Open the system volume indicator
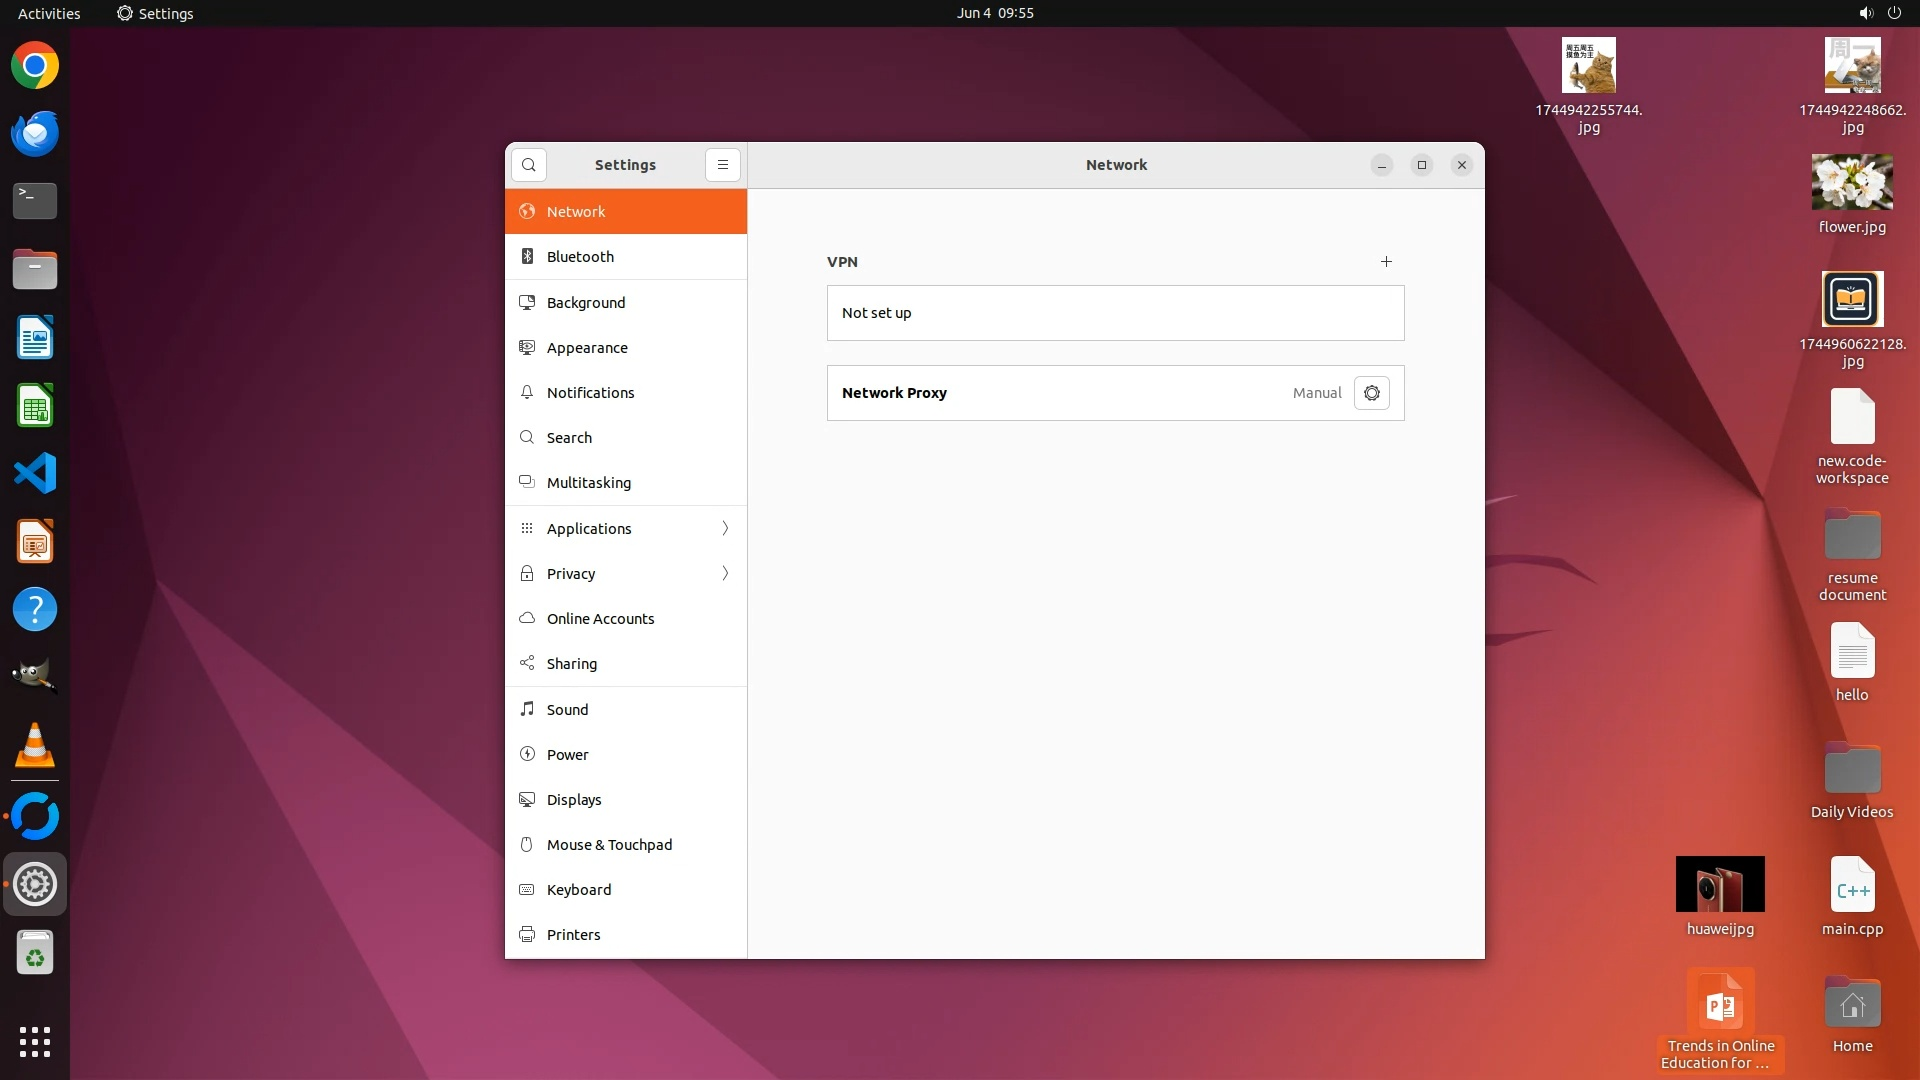This screenshot has height=1080, width=1920. pyautogui.click(x=1865, y=13)
